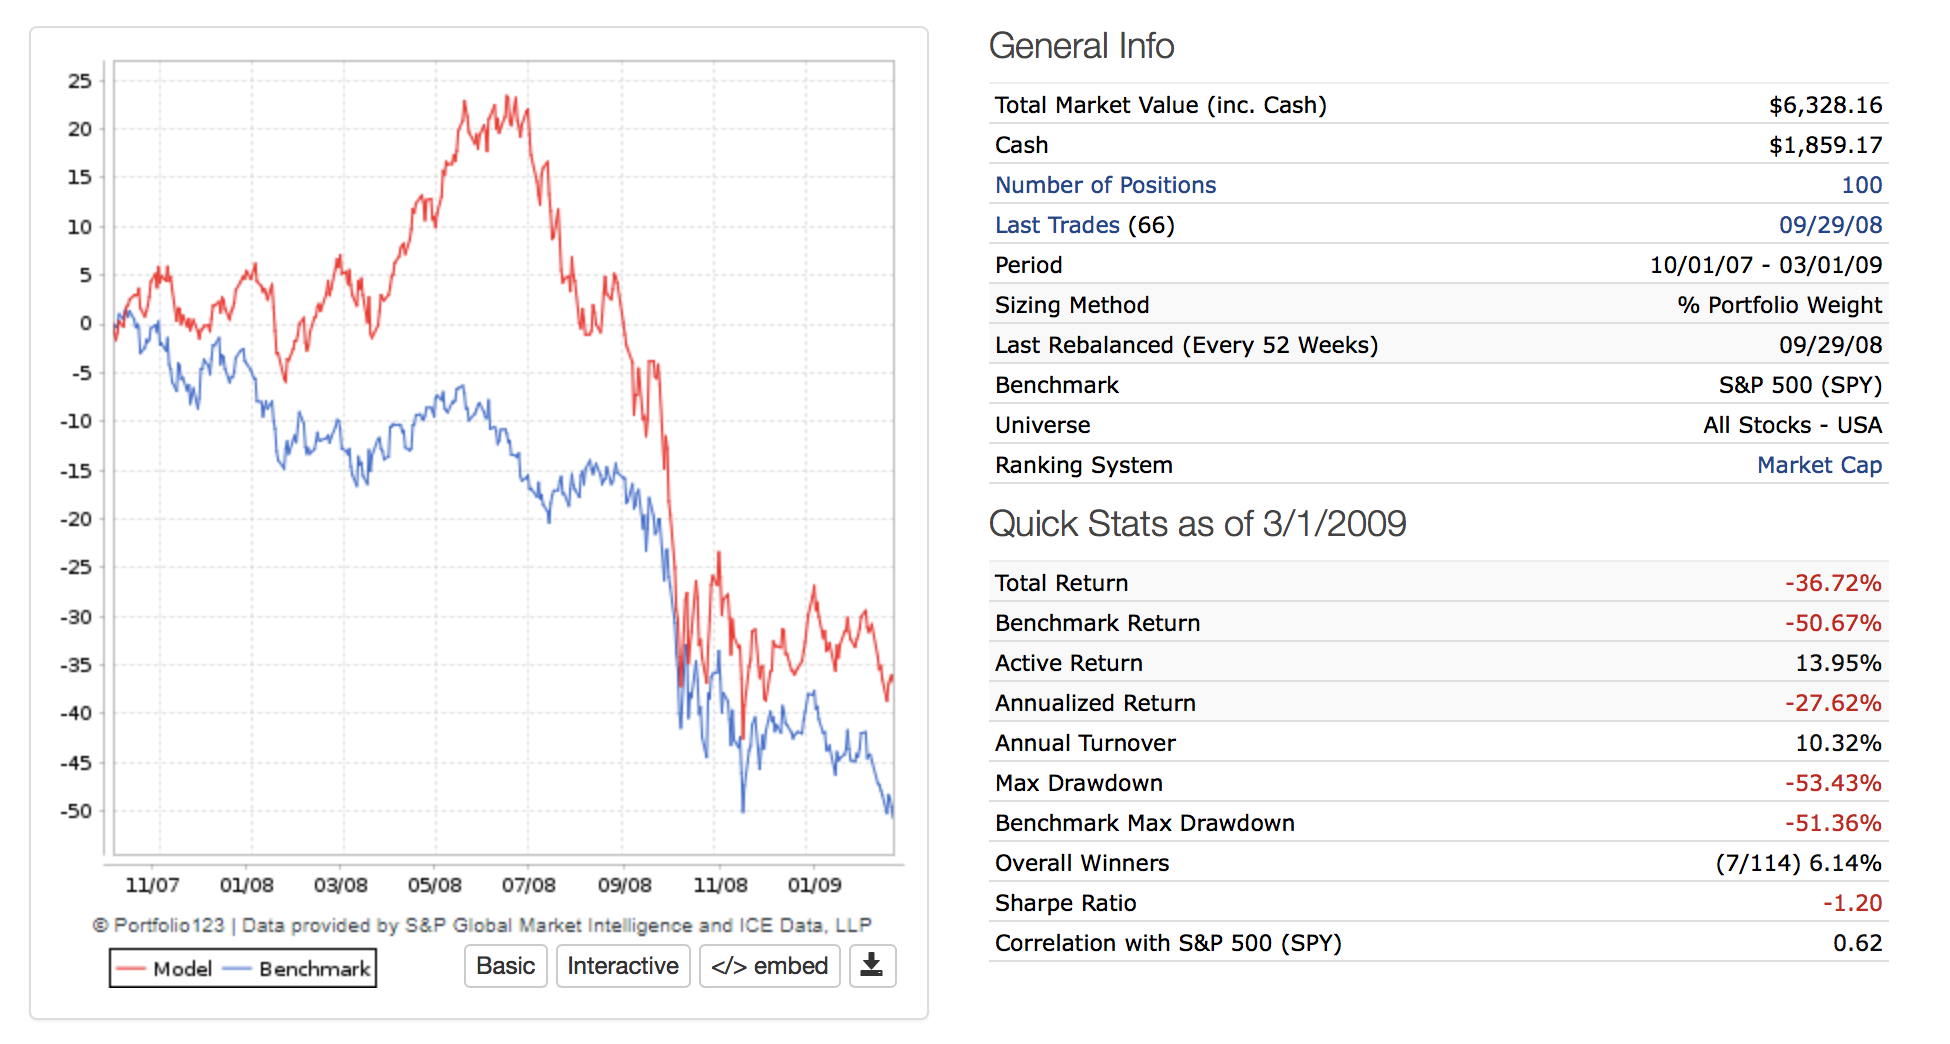
Task: Click the Portfolio123 copyright text under chart
Action: tap(482, 925)
